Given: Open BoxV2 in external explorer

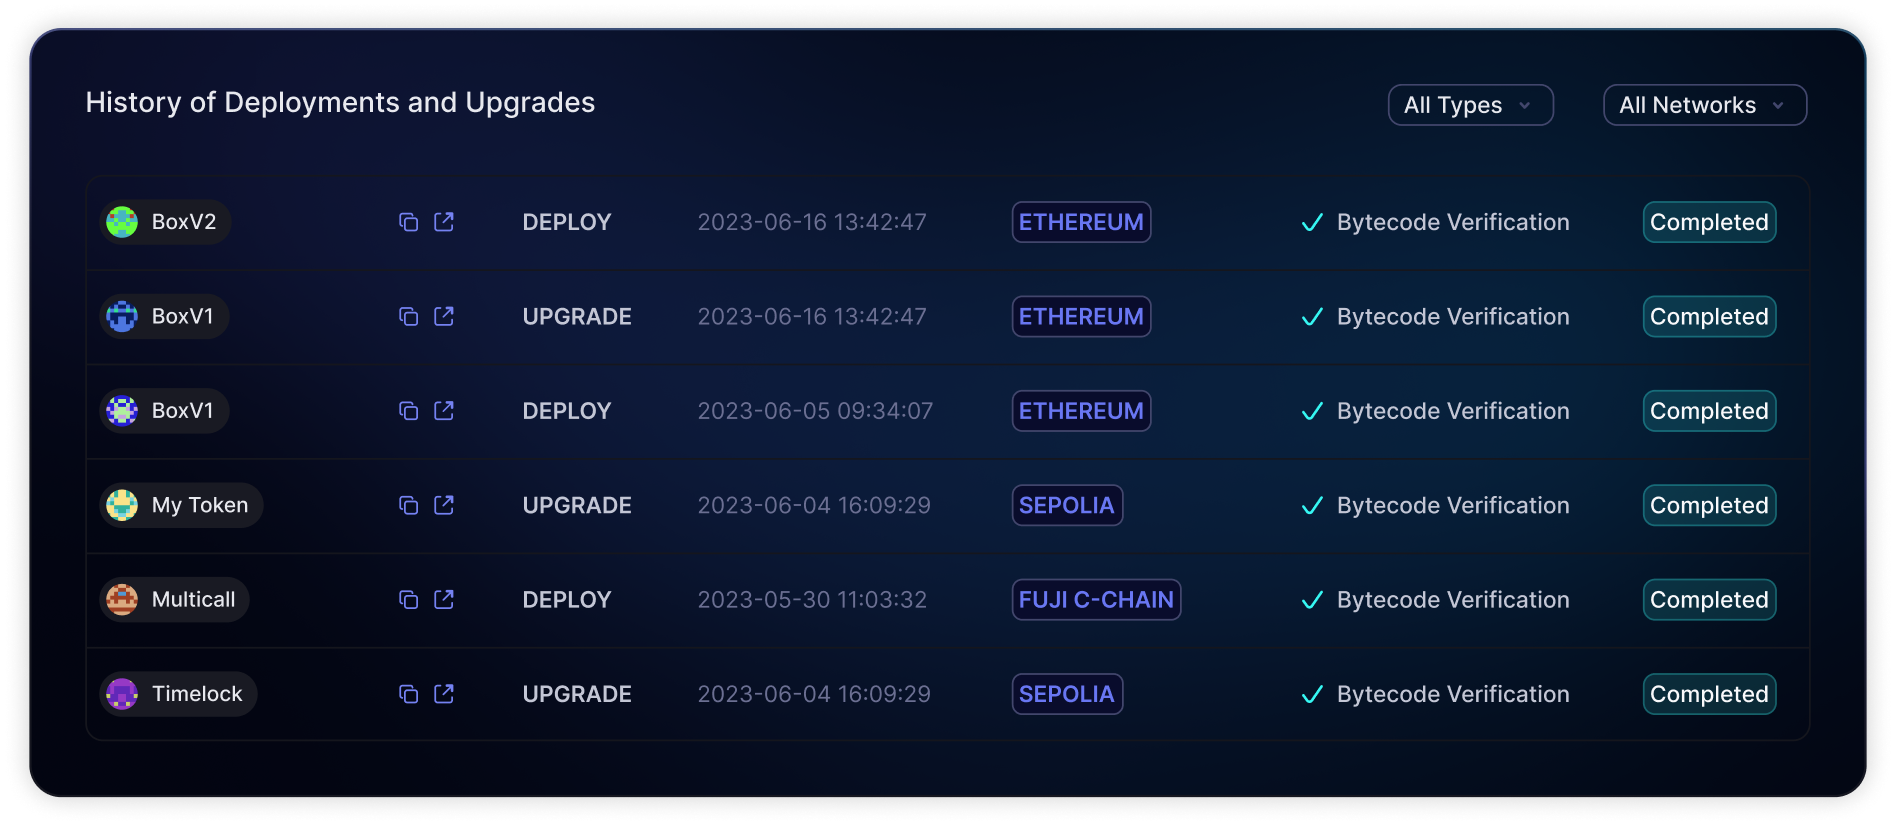Looking at the screenshot, I should (x=444, y=222).
